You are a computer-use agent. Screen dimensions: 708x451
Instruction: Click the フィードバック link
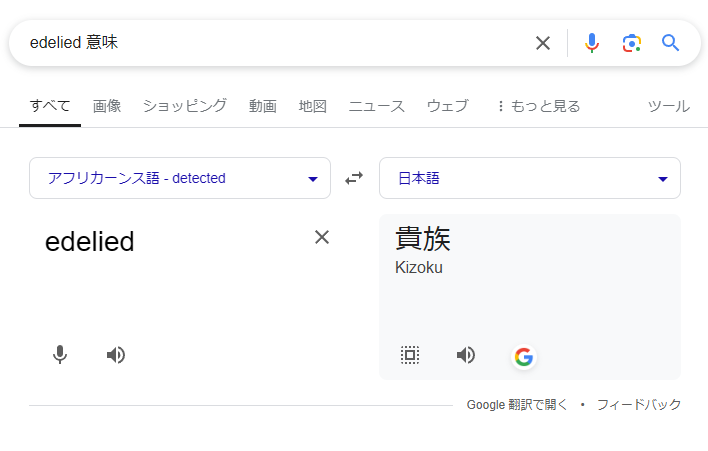click(639, 405)
